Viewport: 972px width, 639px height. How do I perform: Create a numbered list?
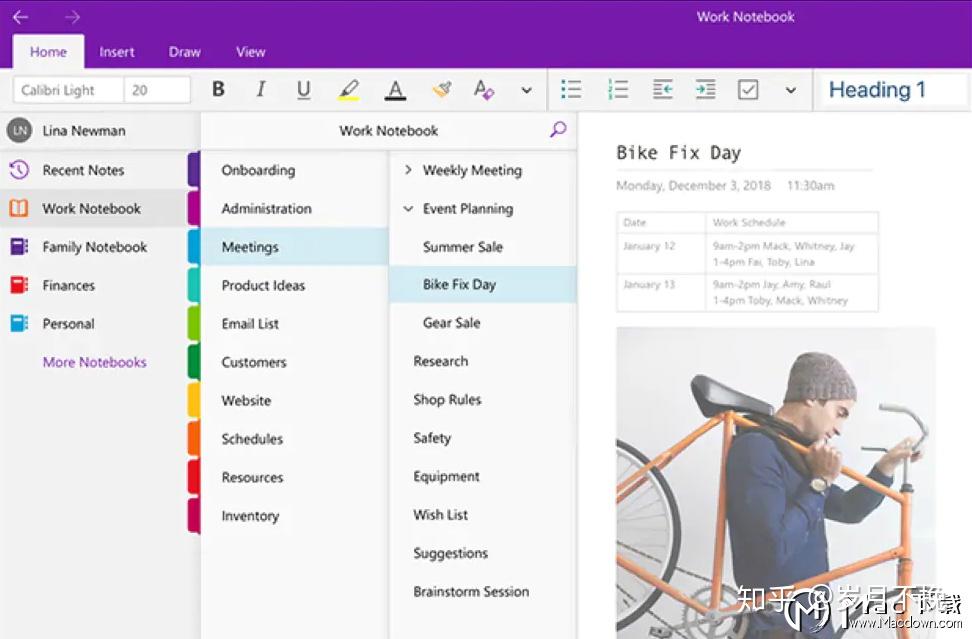point(618,89)
